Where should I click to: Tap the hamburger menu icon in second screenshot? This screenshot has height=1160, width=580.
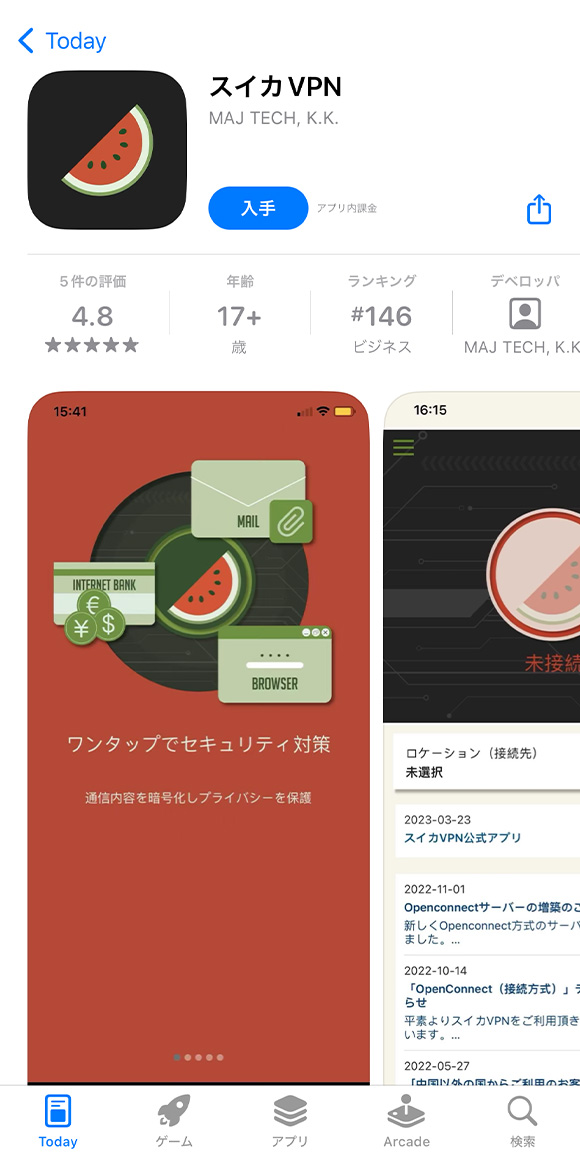(x=404, y=447)
